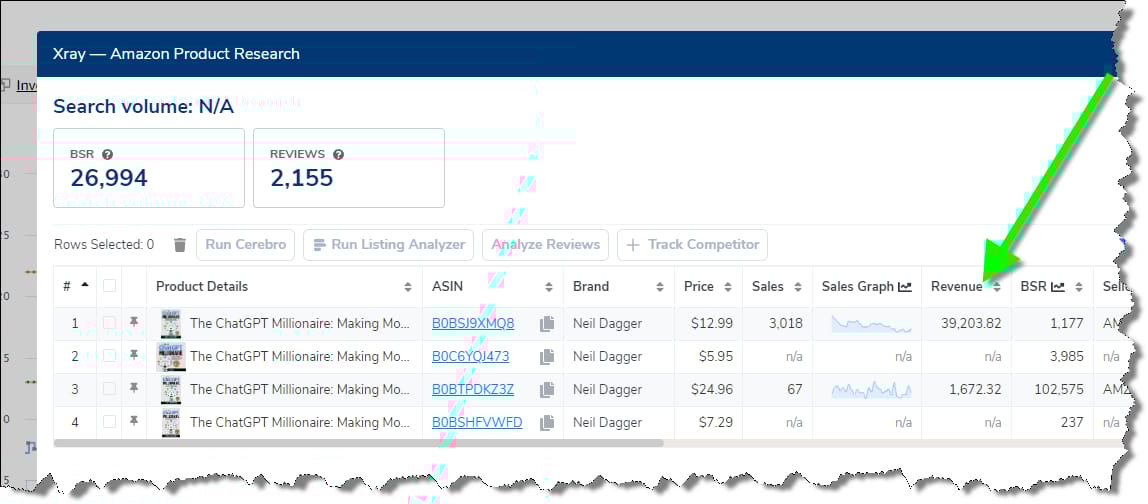Screen dimensions: 1148x504
Task: Select row 1 checkbox
Action: [109, 323]
